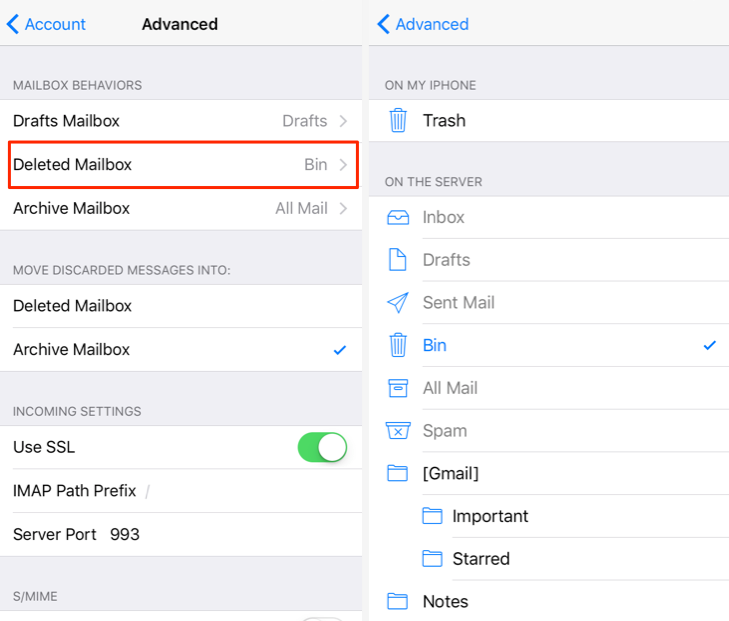
Task: Tap the Inbox tray icon
Action: coord(398,217)
